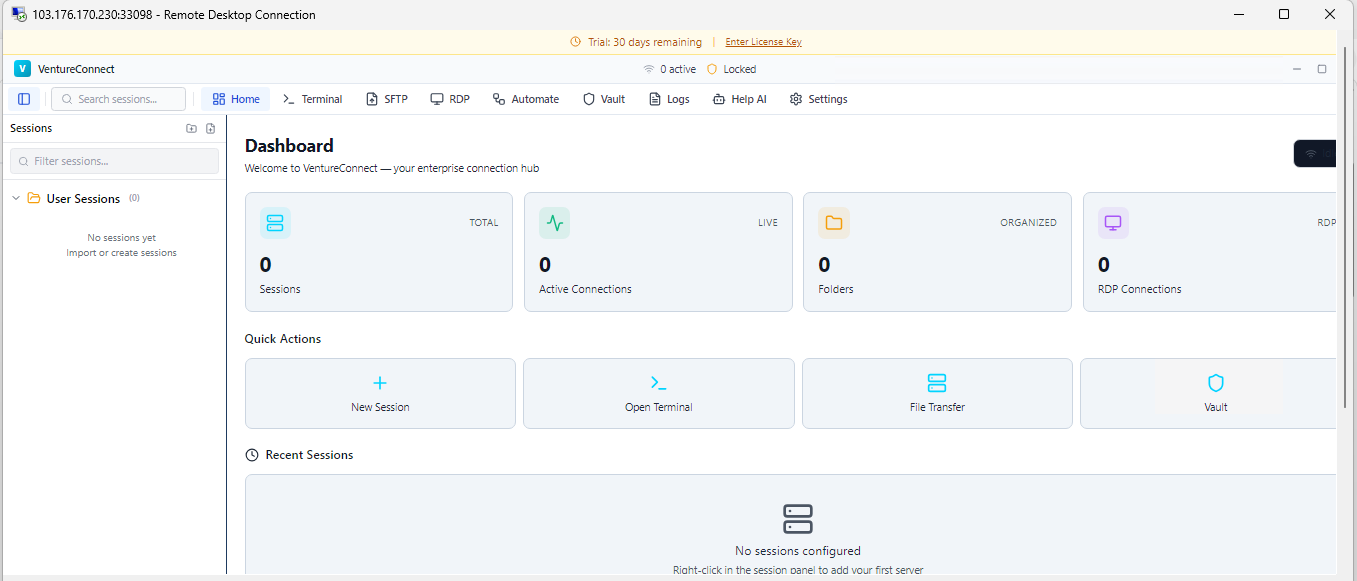This screenshot has width=1357, height=581.
Task: Open the SFTP tab
Action: pos(387,99)
